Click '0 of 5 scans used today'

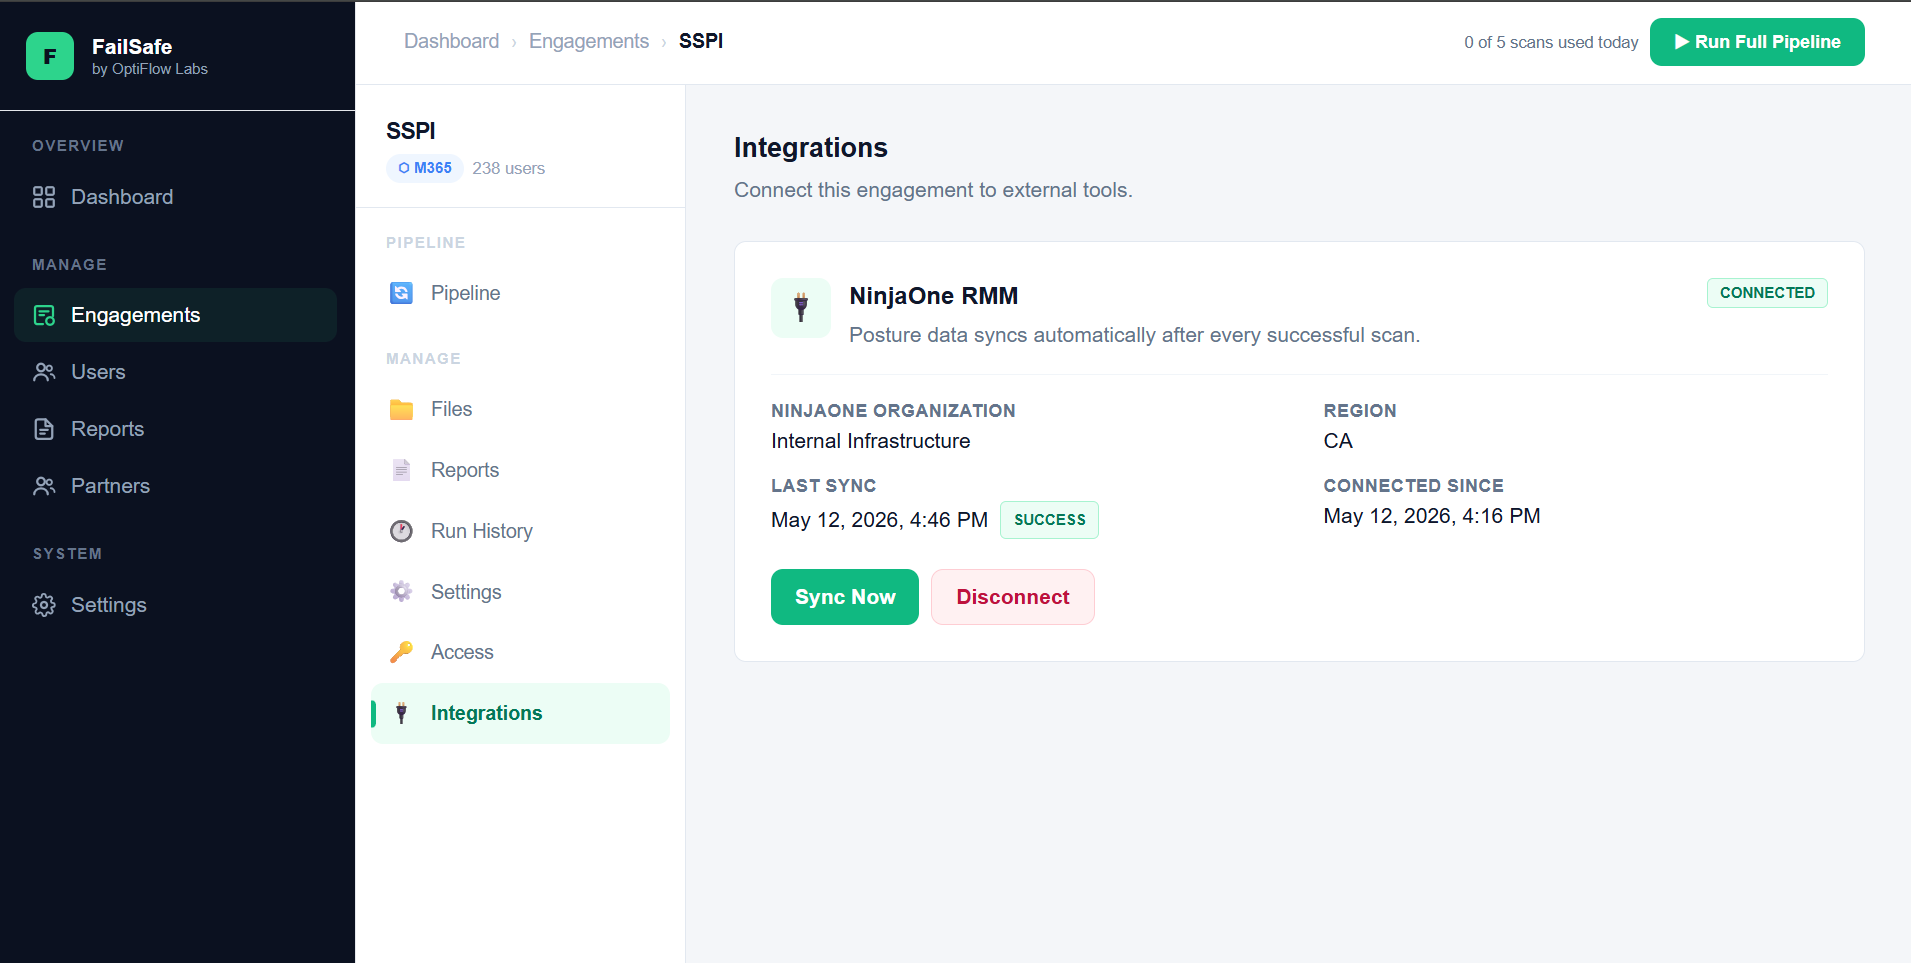click(x=1551, y=42)
